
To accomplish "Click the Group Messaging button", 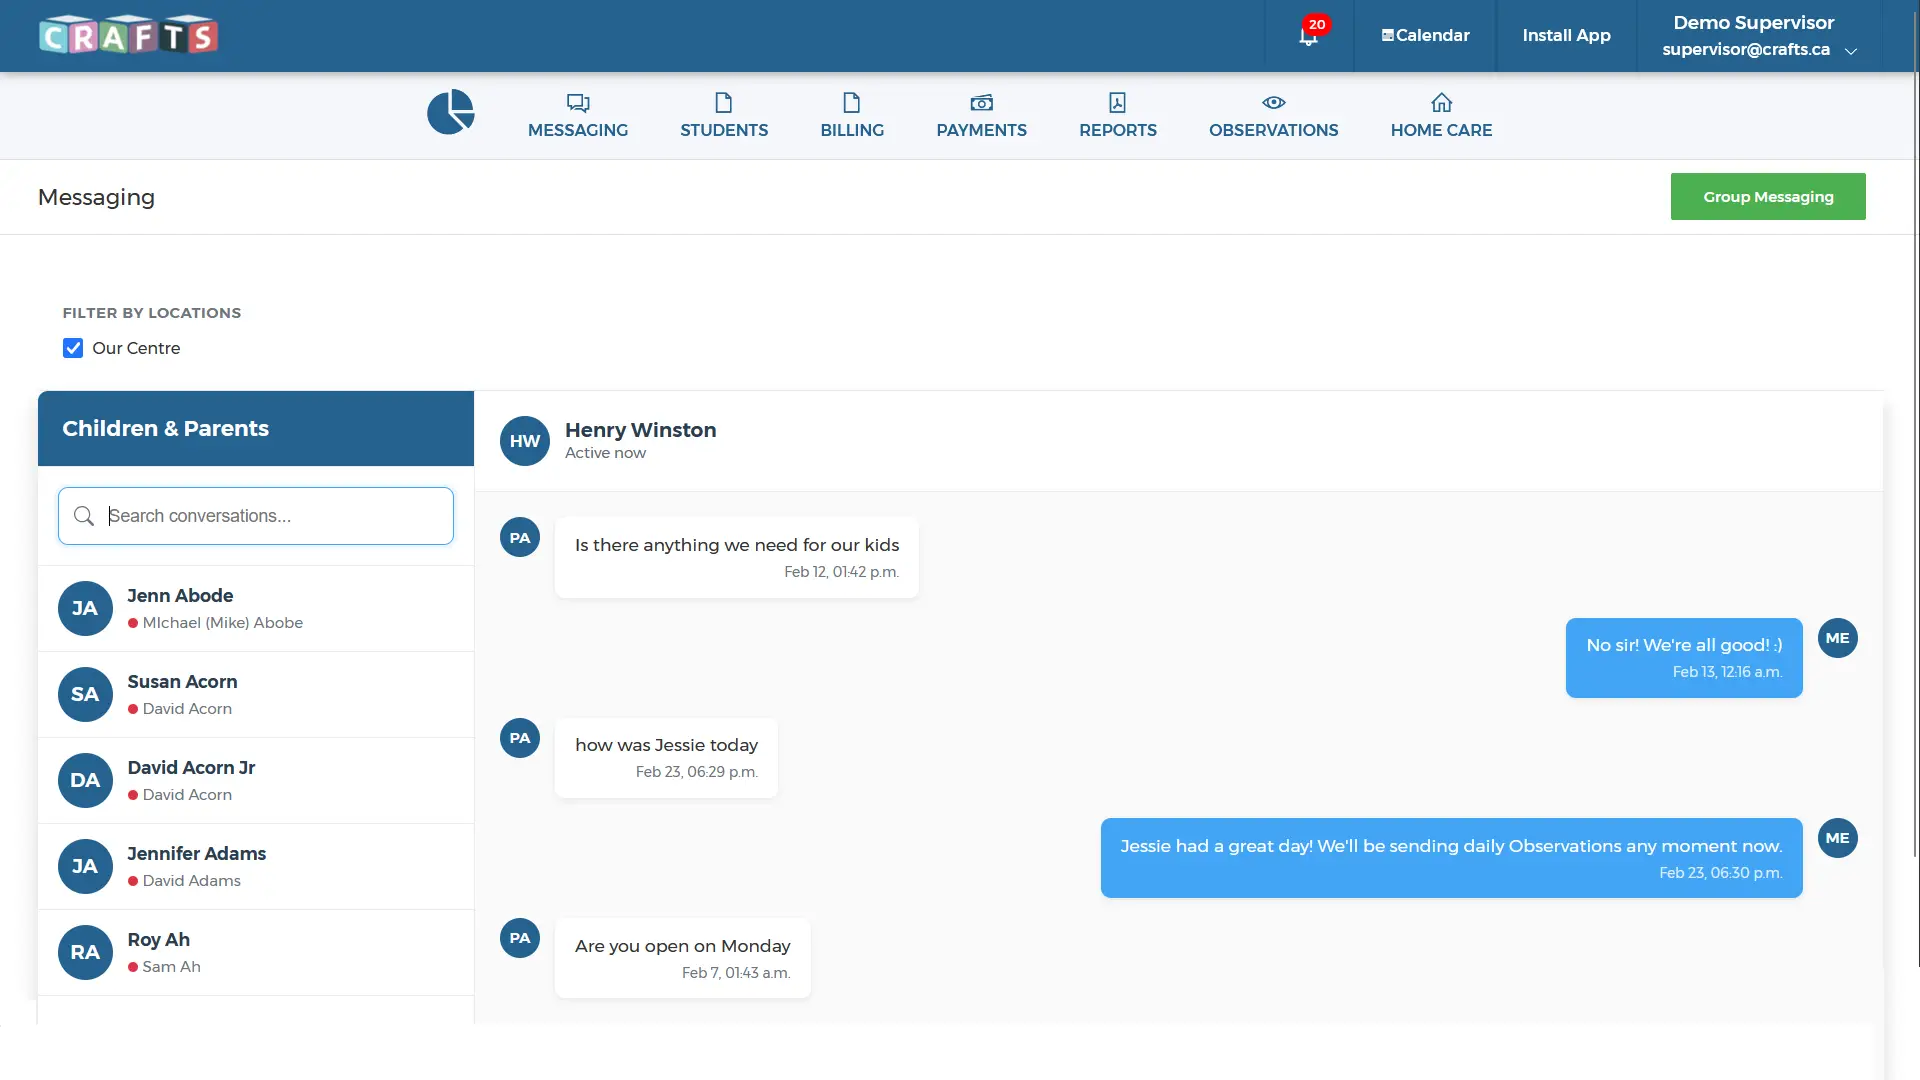I will pos(1768,196).
